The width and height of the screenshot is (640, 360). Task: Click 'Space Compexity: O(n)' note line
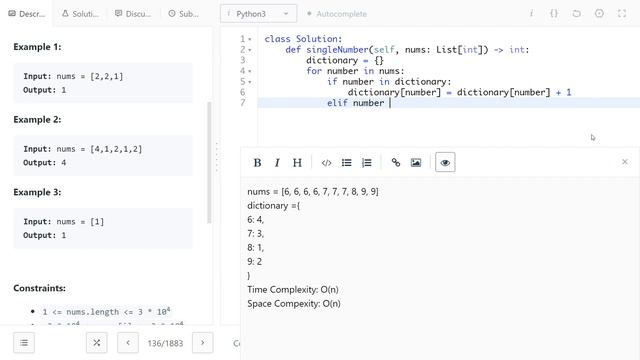click(x=293, y=303)
